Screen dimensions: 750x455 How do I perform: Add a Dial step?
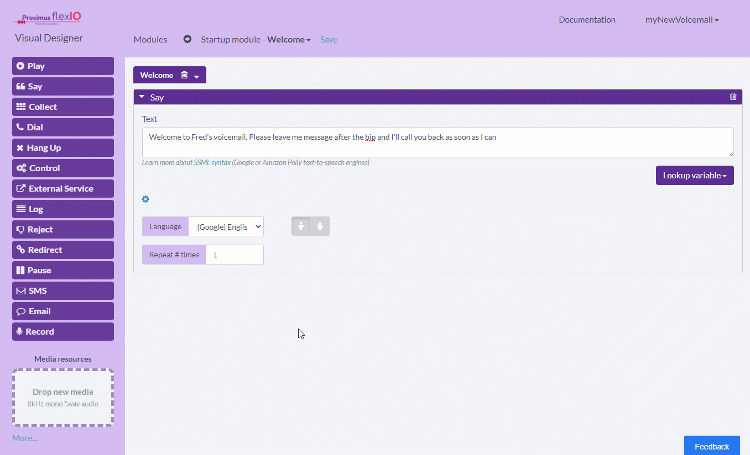pos(63,127)
